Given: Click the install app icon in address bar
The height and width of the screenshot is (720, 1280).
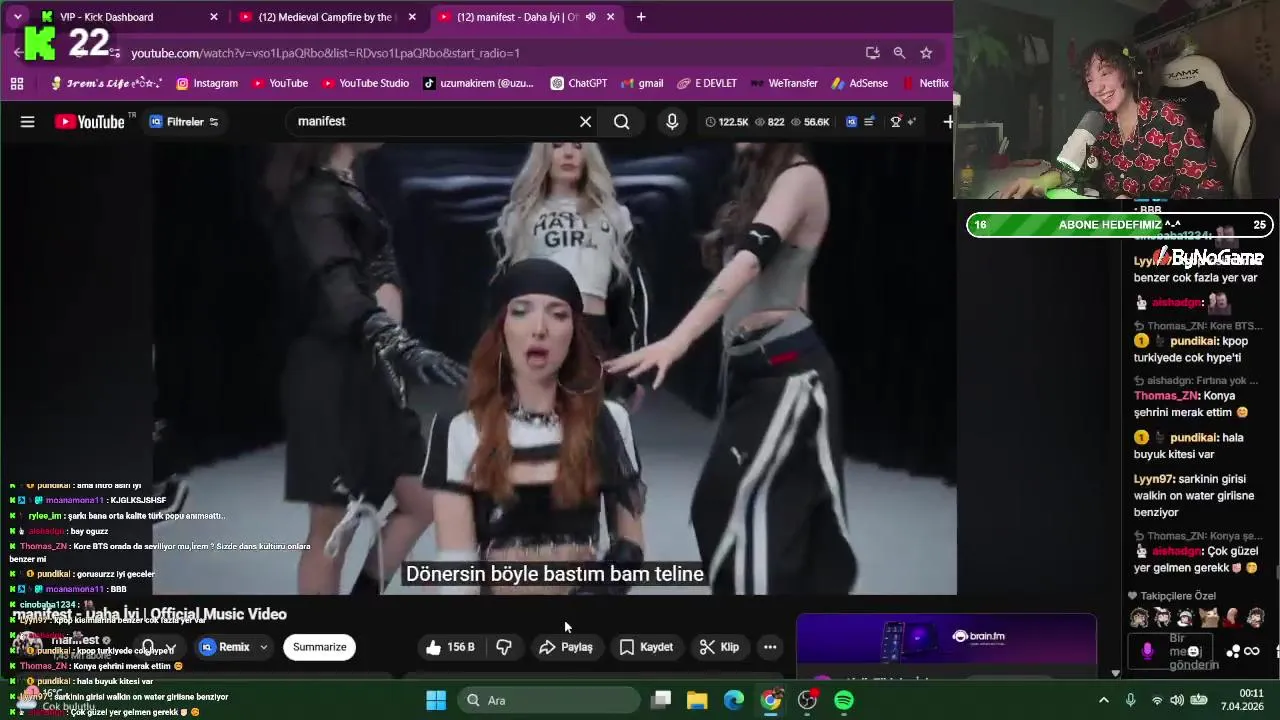Looking at the screenshot, I should tap(872, 53).
